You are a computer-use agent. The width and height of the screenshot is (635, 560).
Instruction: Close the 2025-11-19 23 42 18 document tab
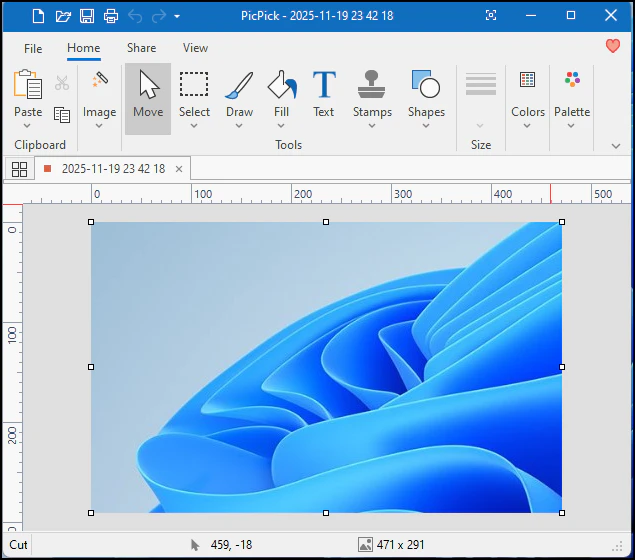(x=179, y=169)
